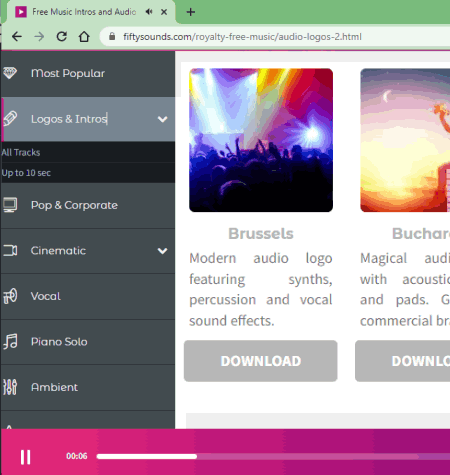Click the Download button under the Bucharest card
Screen dimensions: 450x475
(x=403, y=361)
